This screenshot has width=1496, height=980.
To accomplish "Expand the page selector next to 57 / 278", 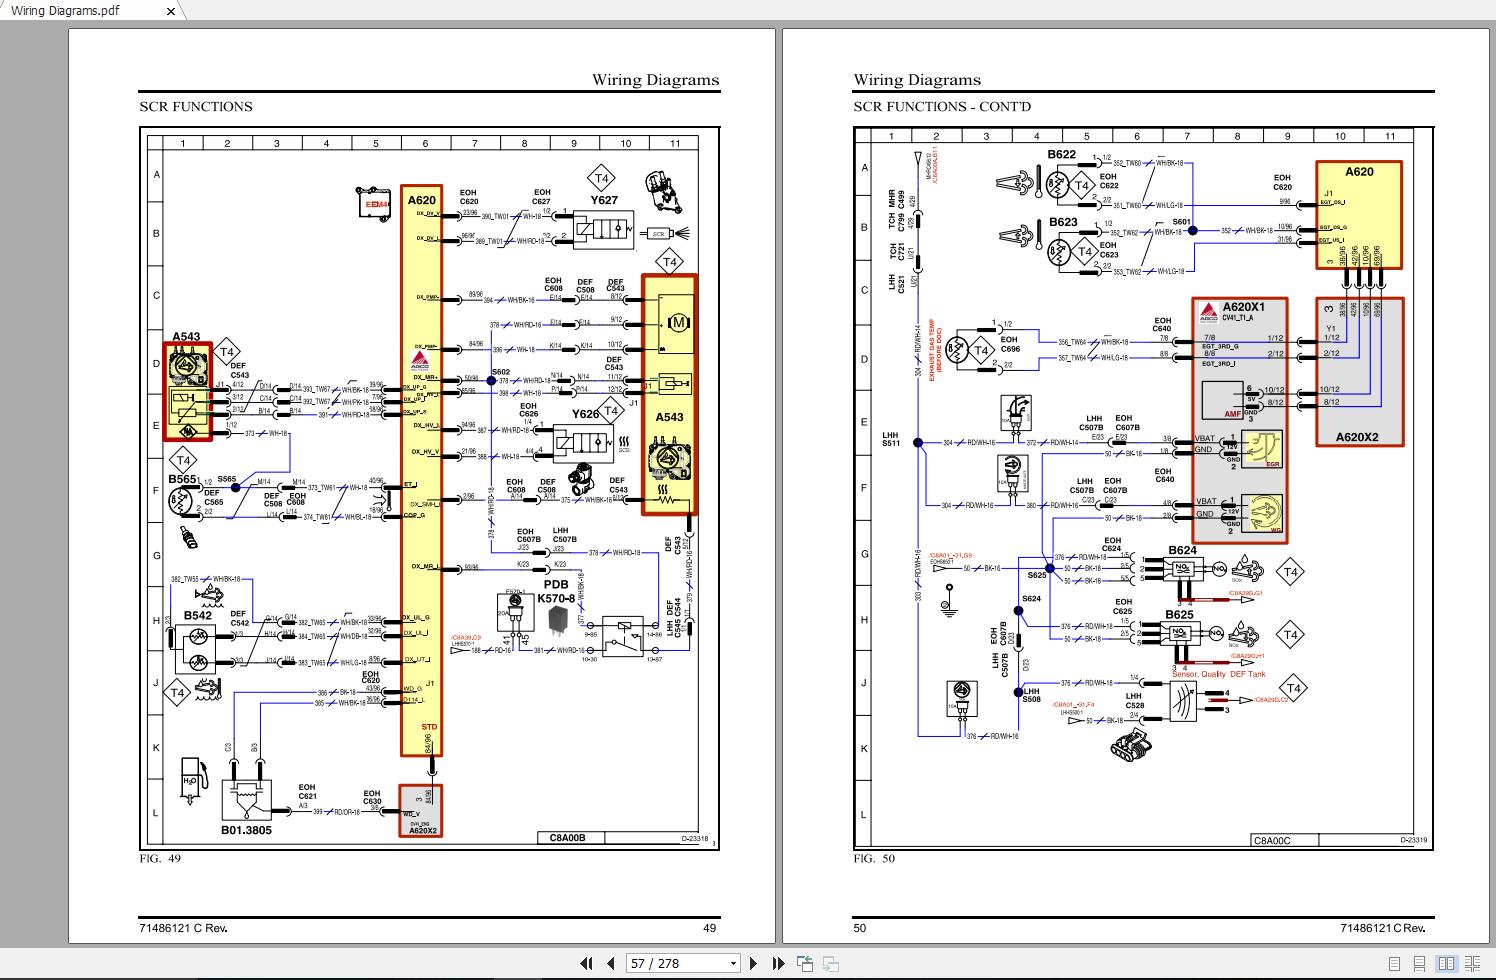I will (733, 962).
